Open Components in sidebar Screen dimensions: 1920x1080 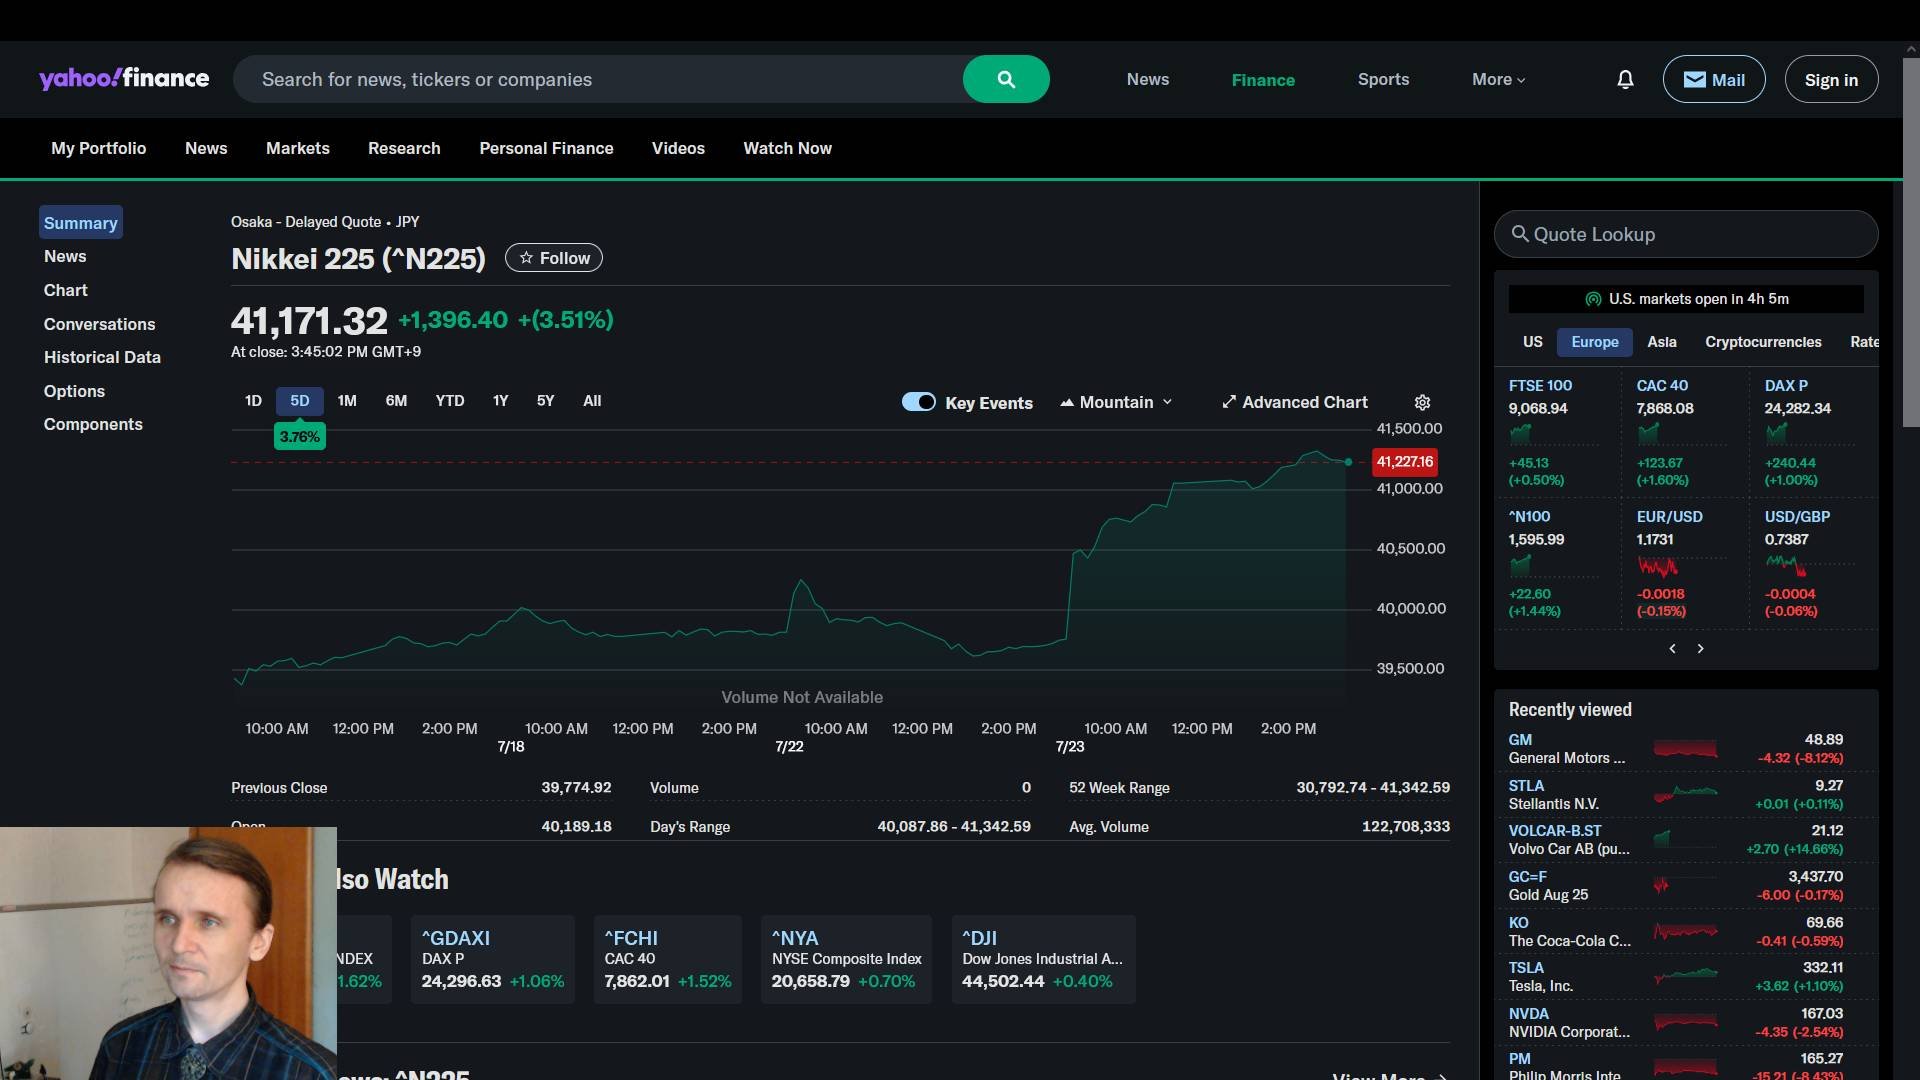93,424
